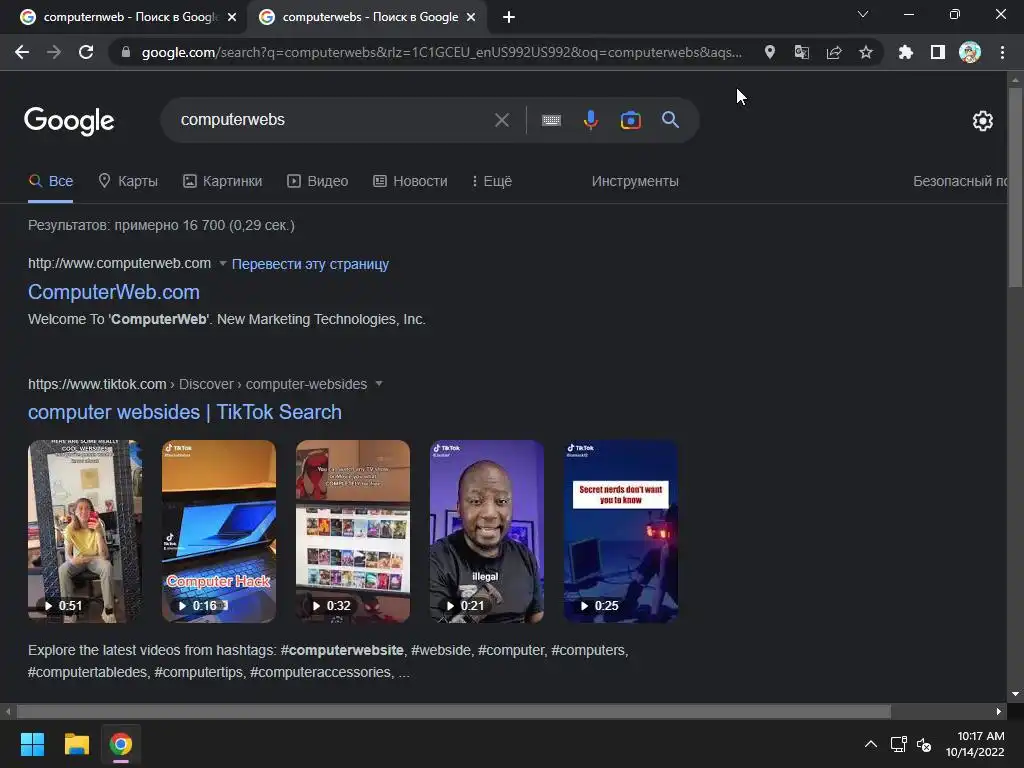Open the tab search chevron

tap(863, 14)
